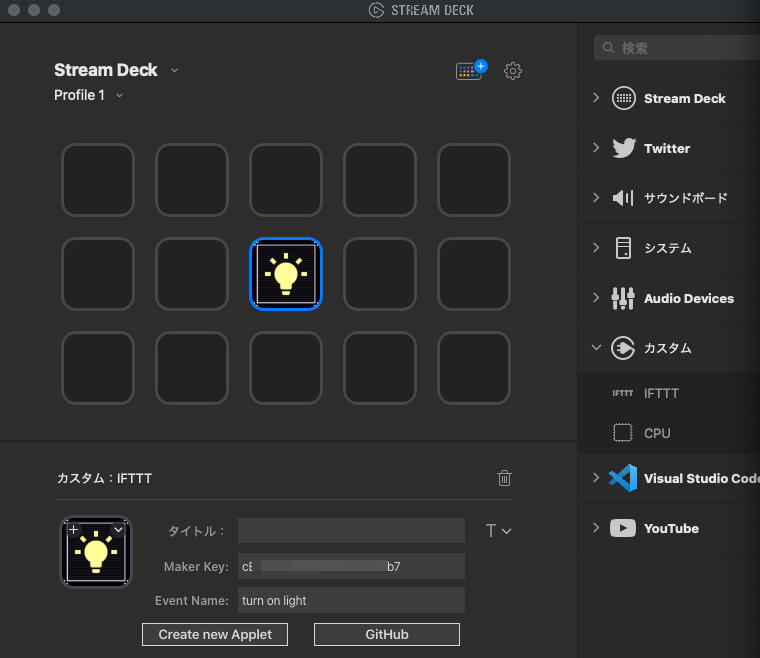Screen dimensions: 760x658
Task: Click the key image preview thumbnail
Action: [x=96, y=552]
